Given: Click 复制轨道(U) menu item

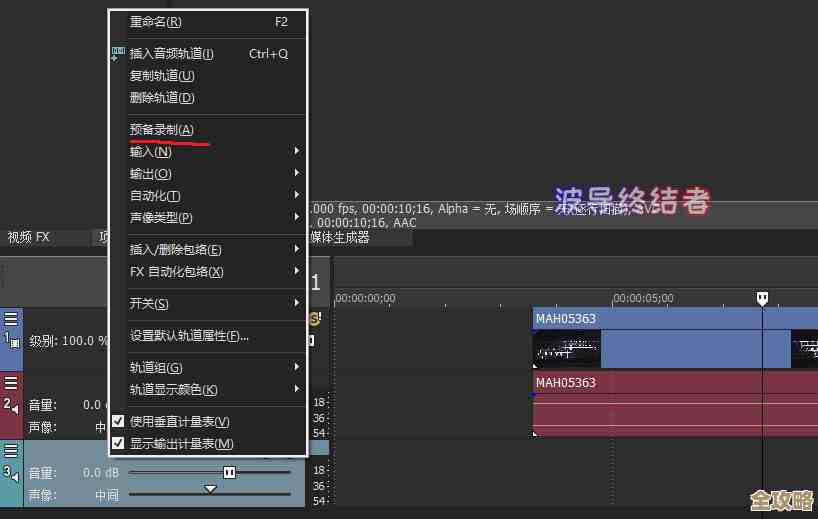Looking at the screenshot, I should pos(208,76).
